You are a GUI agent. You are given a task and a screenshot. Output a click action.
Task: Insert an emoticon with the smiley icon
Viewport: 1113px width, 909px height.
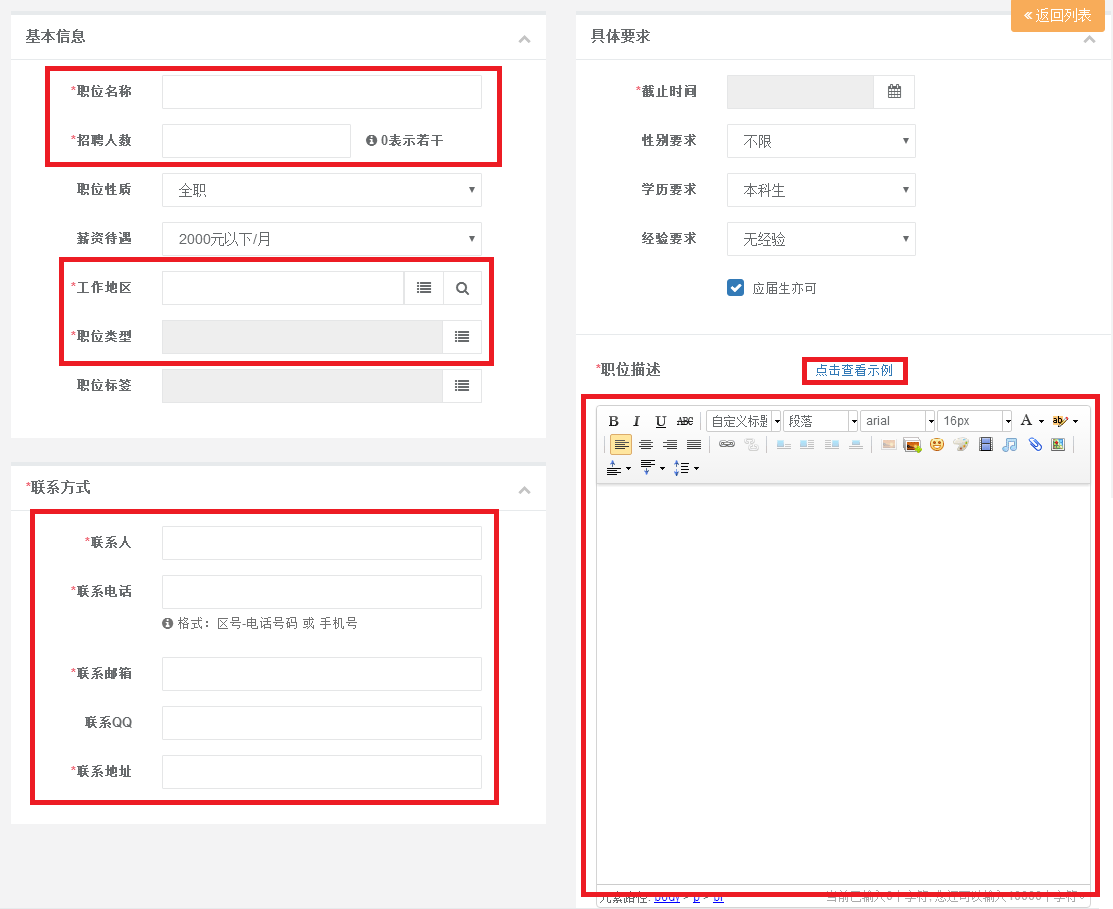937,445
